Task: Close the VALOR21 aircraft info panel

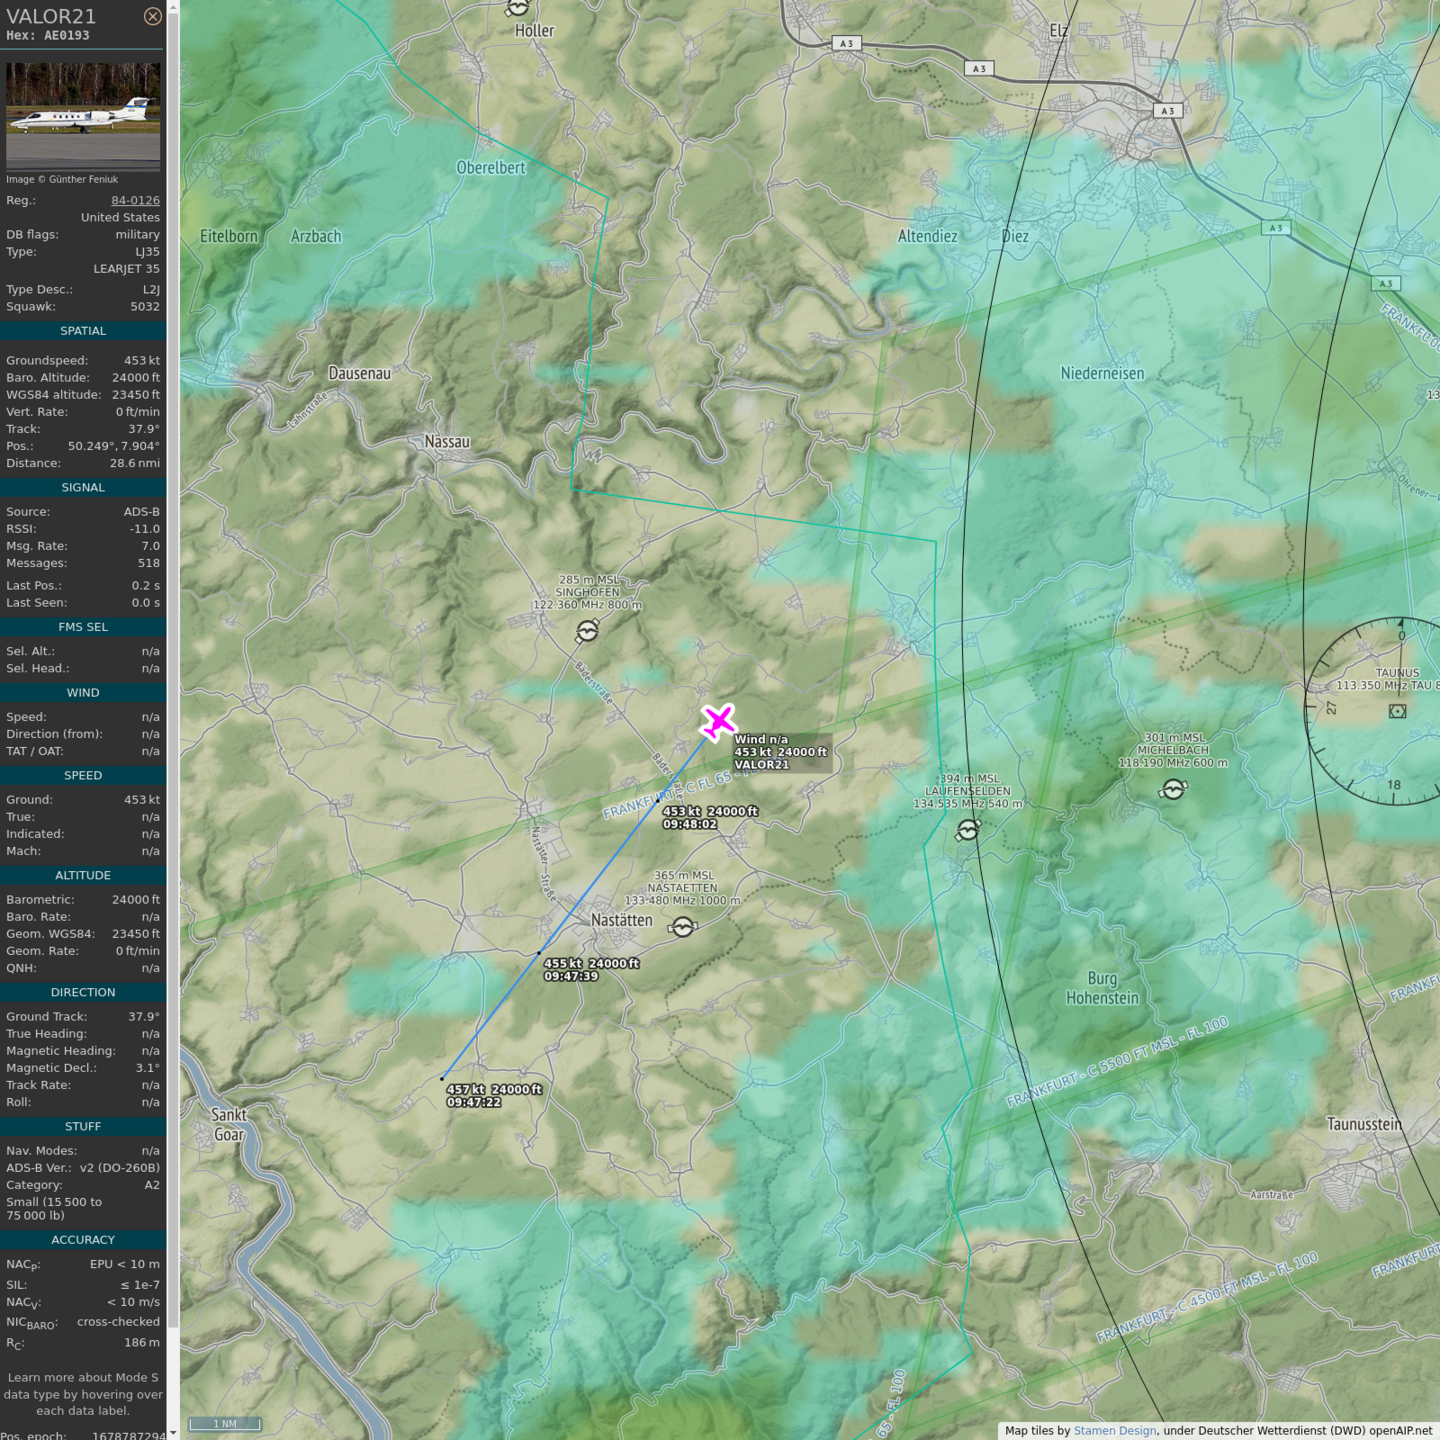Action: click(x=152, y=16)
